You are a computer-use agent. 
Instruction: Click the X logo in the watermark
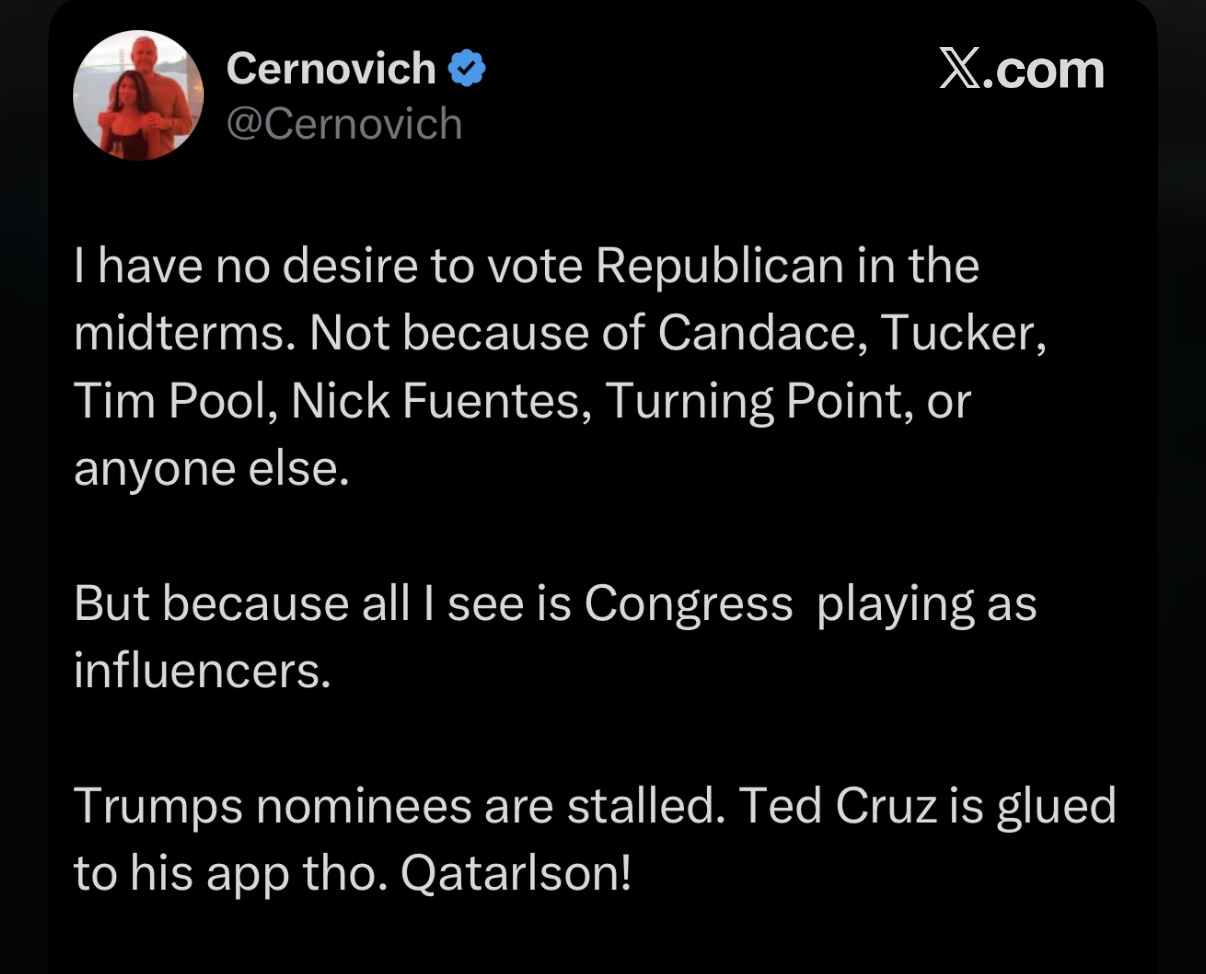click(x=962, y=70)
